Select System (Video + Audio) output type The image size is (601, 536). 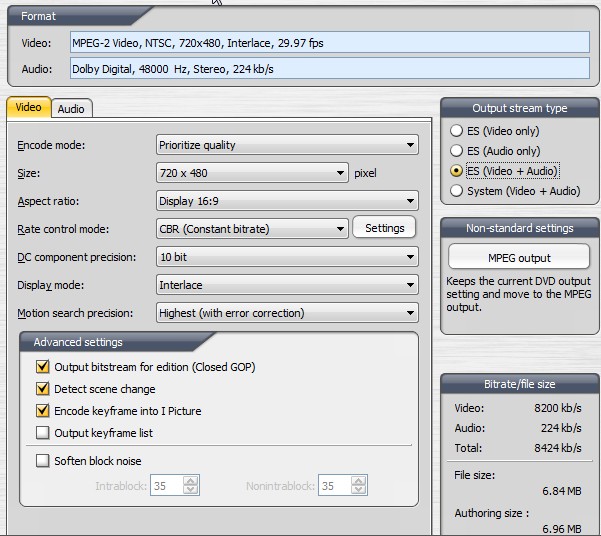457,191
